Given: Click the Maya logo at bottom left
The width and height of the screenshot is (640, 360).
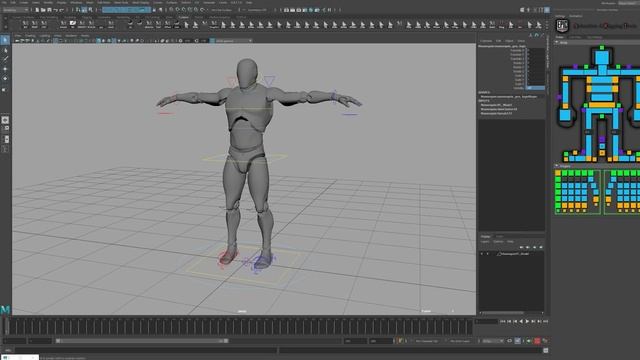Looking at the screenshot, I should 5,310.
